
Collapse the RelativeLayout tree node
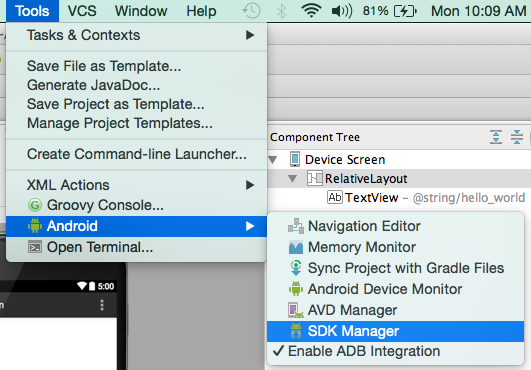[x=293, y=178]
